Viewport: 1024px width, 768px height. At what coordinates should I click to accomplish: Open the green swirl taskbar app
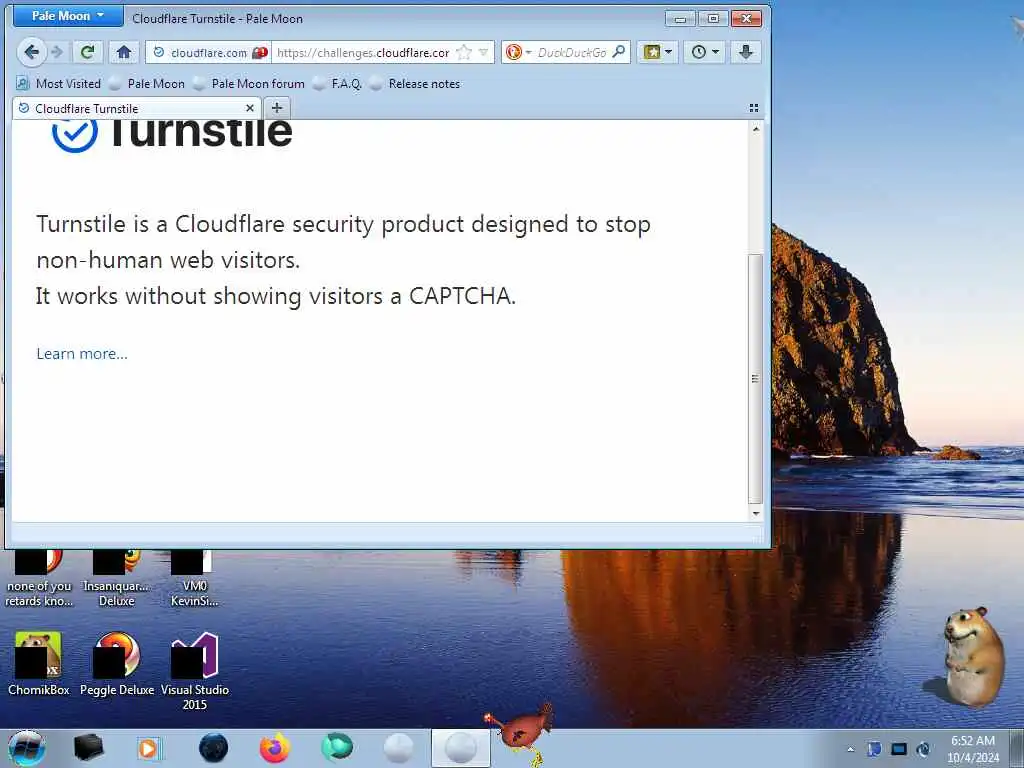[337, 748]
